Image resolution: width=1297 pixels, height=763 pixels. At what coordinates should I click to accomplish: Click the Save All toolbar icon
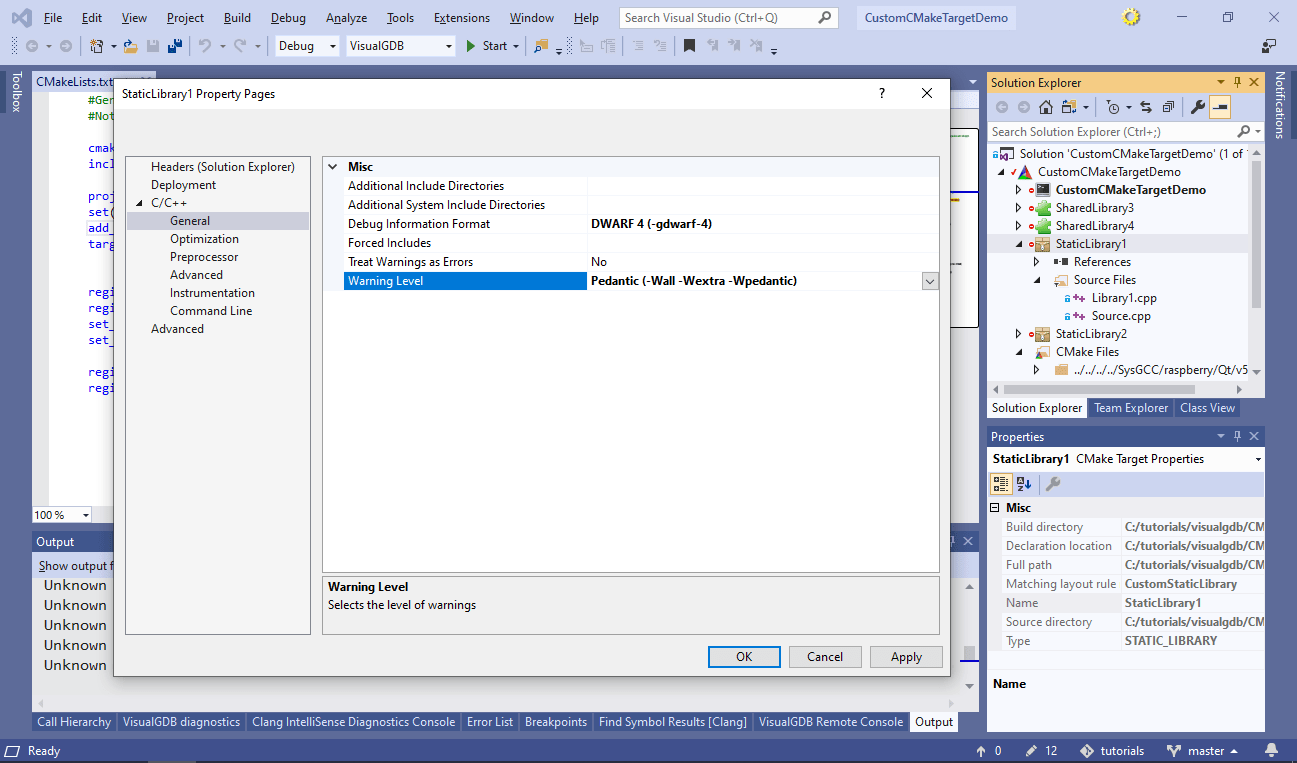pyautogui.click(x=174, y=46)
